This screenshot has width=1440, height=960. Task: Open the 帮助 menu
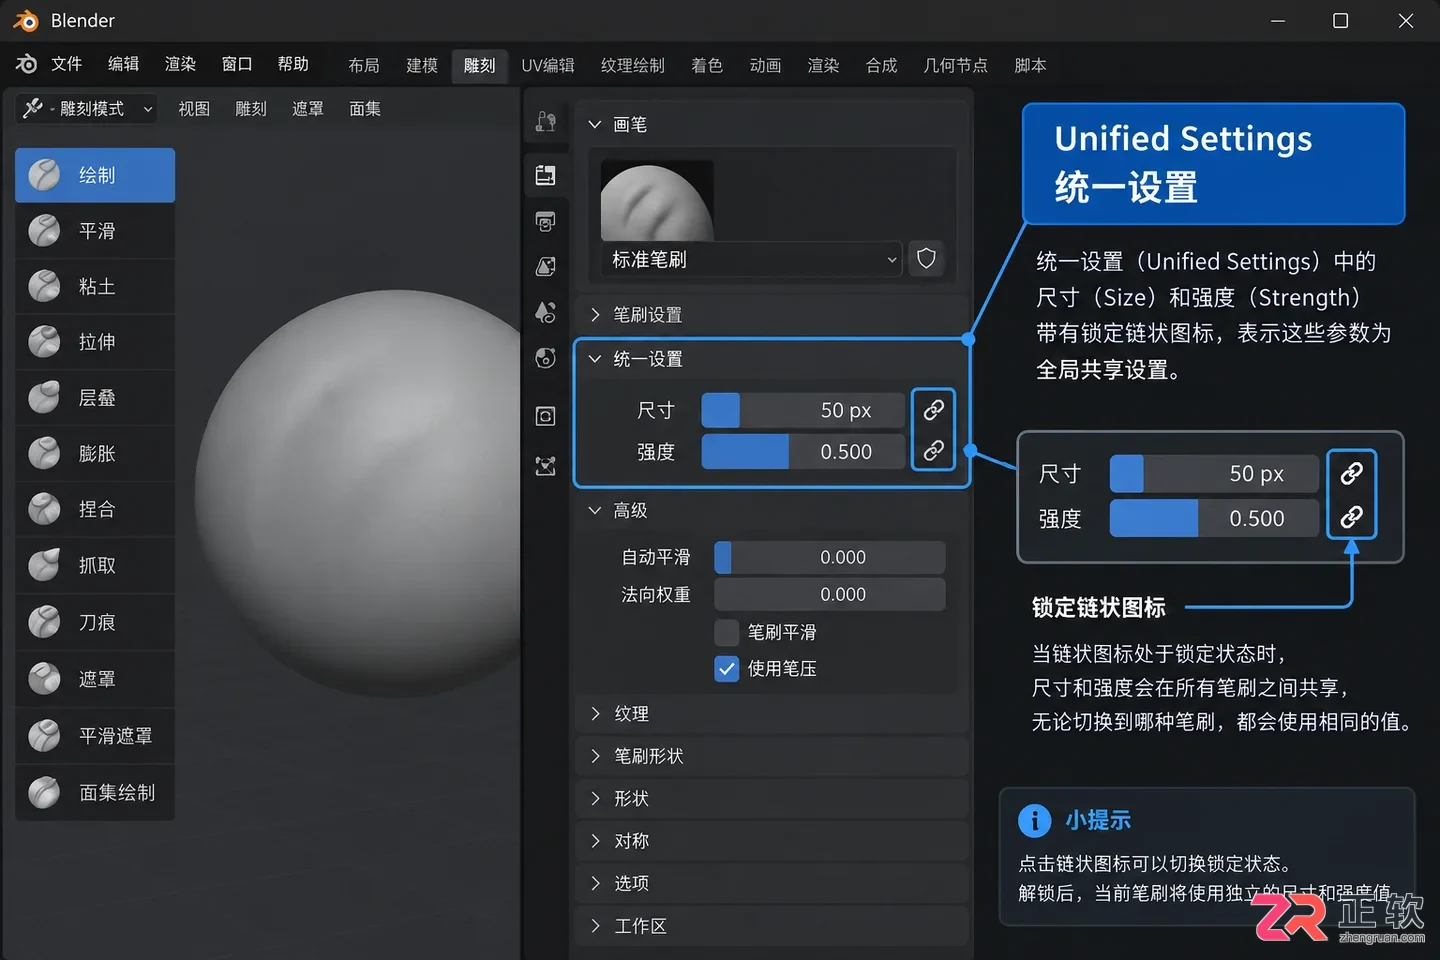(x=293, y=64)
